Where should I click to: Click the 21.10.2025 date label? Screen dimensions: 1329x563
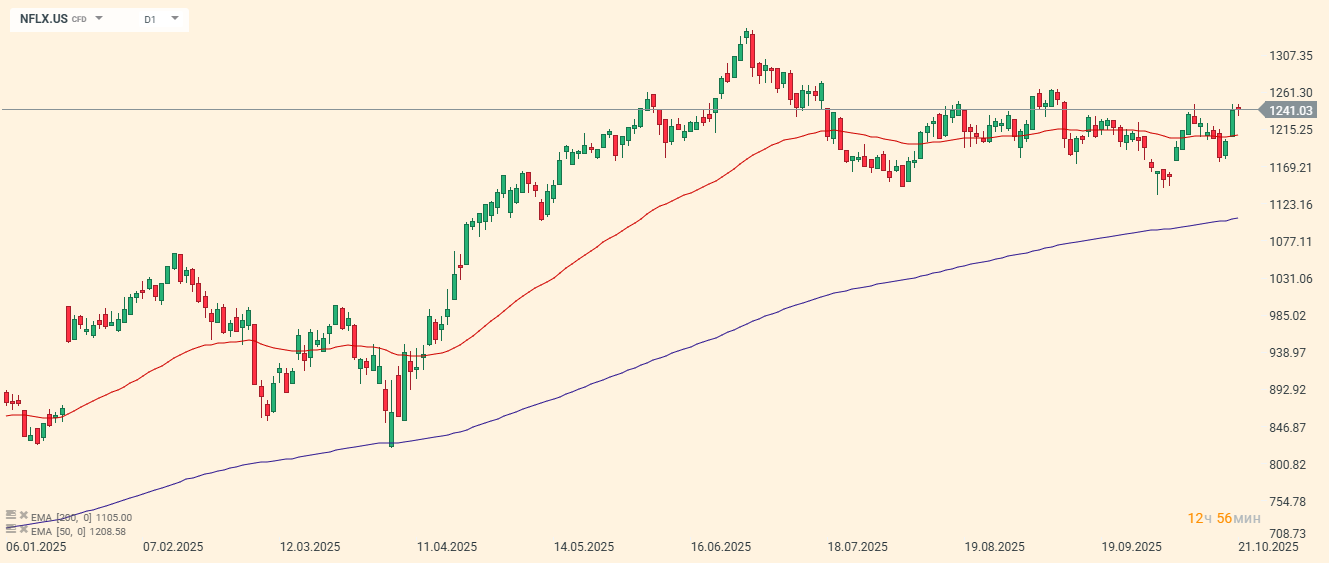click(x=1267, y=547)
